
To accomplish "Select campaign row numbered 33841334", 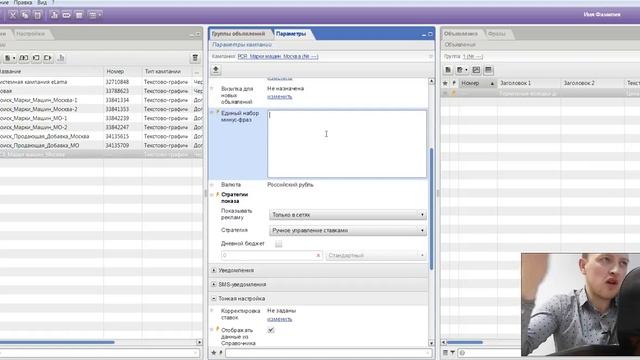I will (101, 100).
